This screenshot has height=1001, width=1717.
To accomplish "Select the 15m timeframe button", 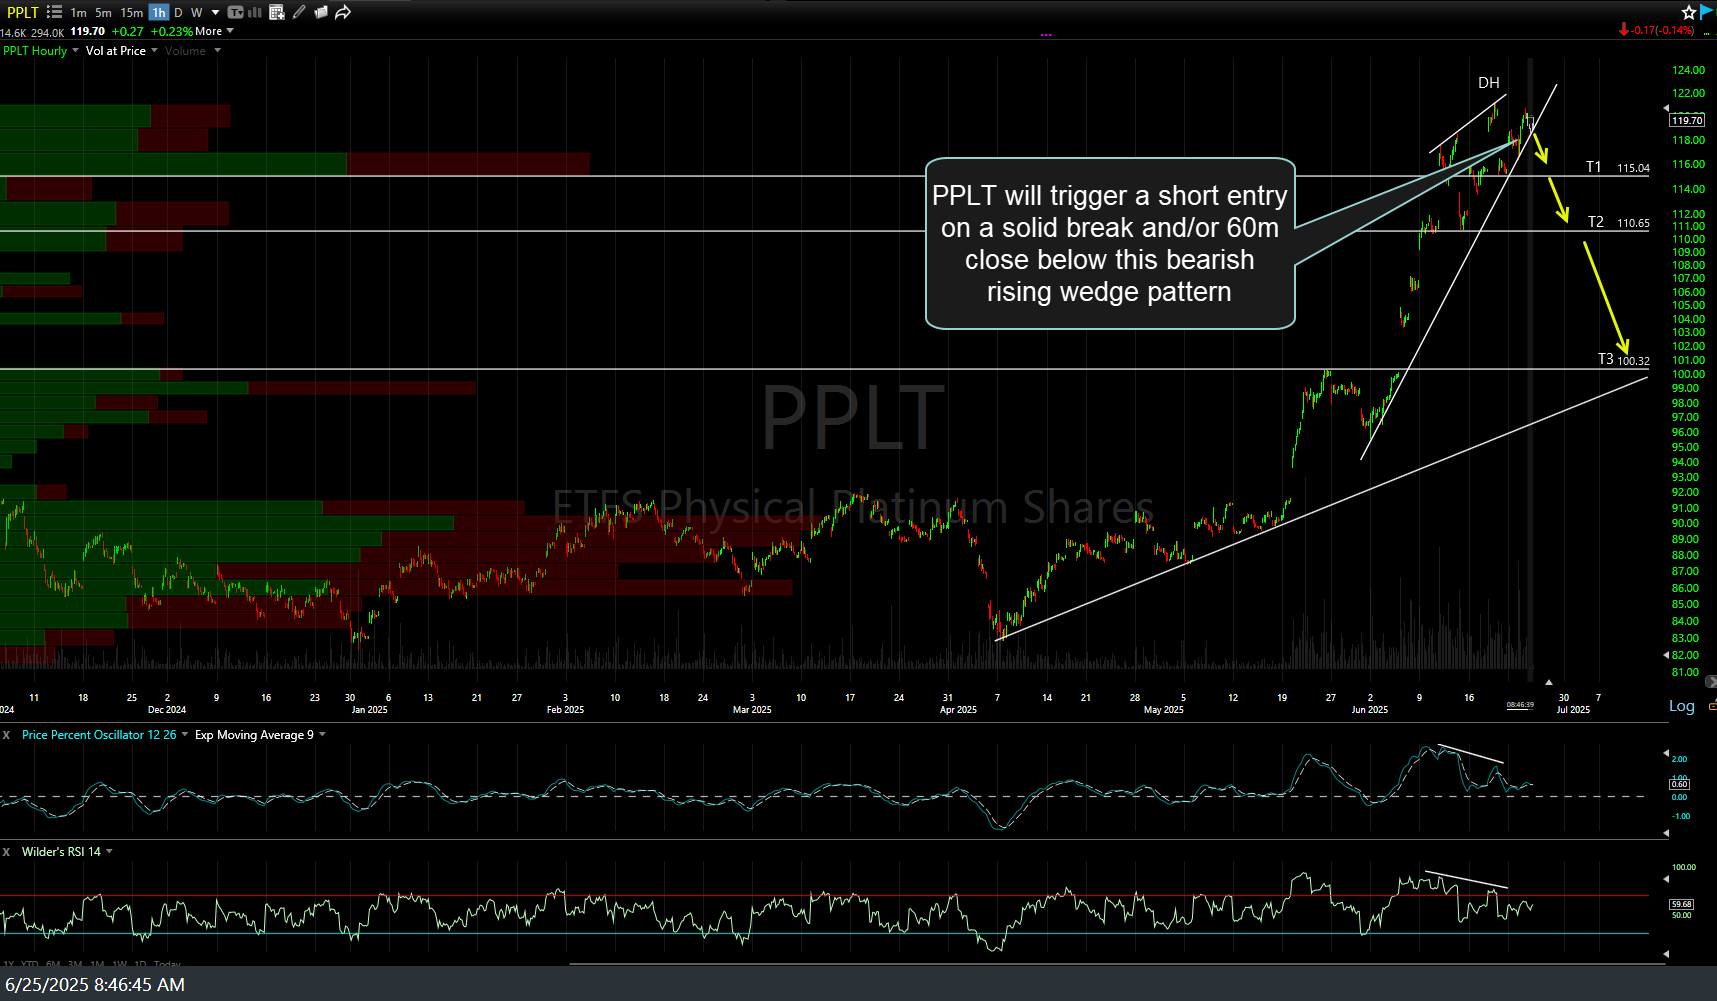I will pyautogui.click(x=131, y=13).
